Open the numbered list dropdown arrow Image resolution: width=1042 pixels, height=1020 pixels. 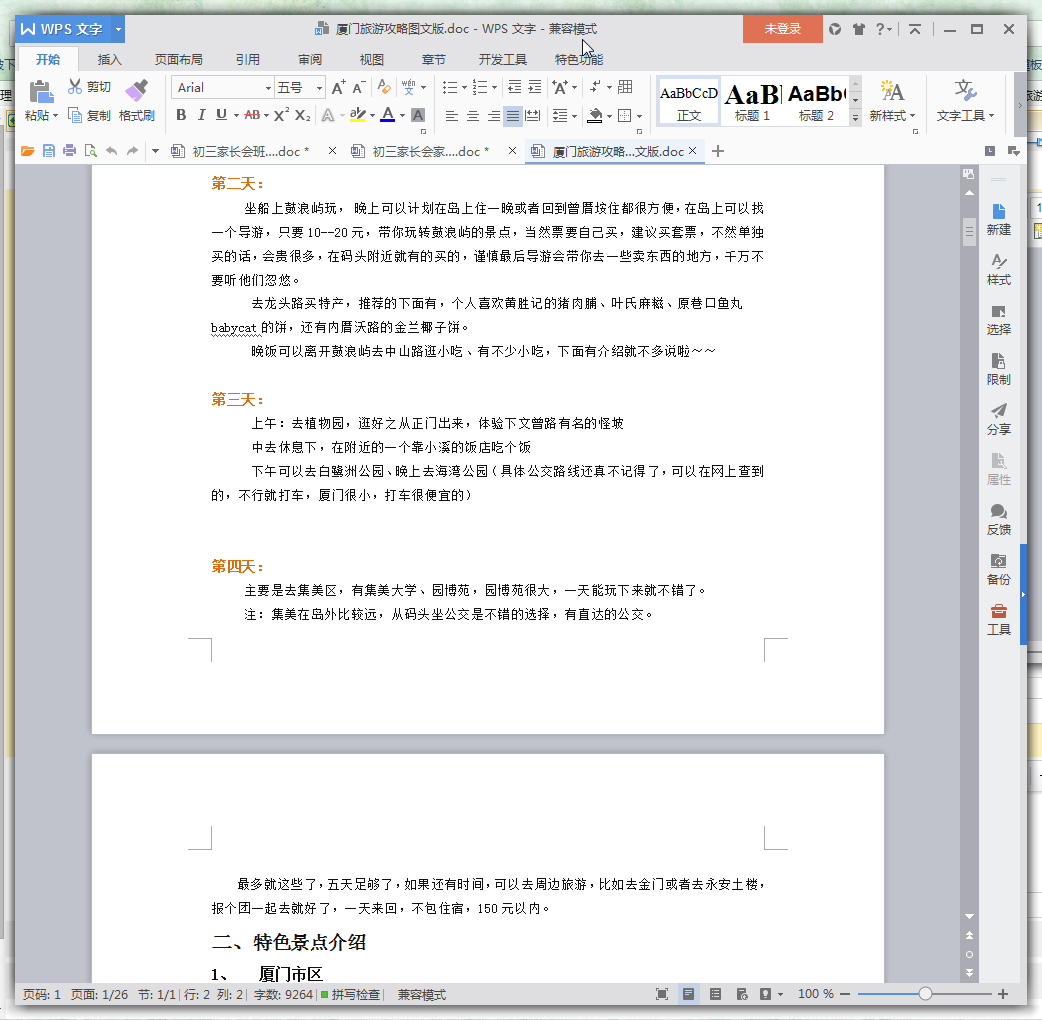tap(494, 87)
